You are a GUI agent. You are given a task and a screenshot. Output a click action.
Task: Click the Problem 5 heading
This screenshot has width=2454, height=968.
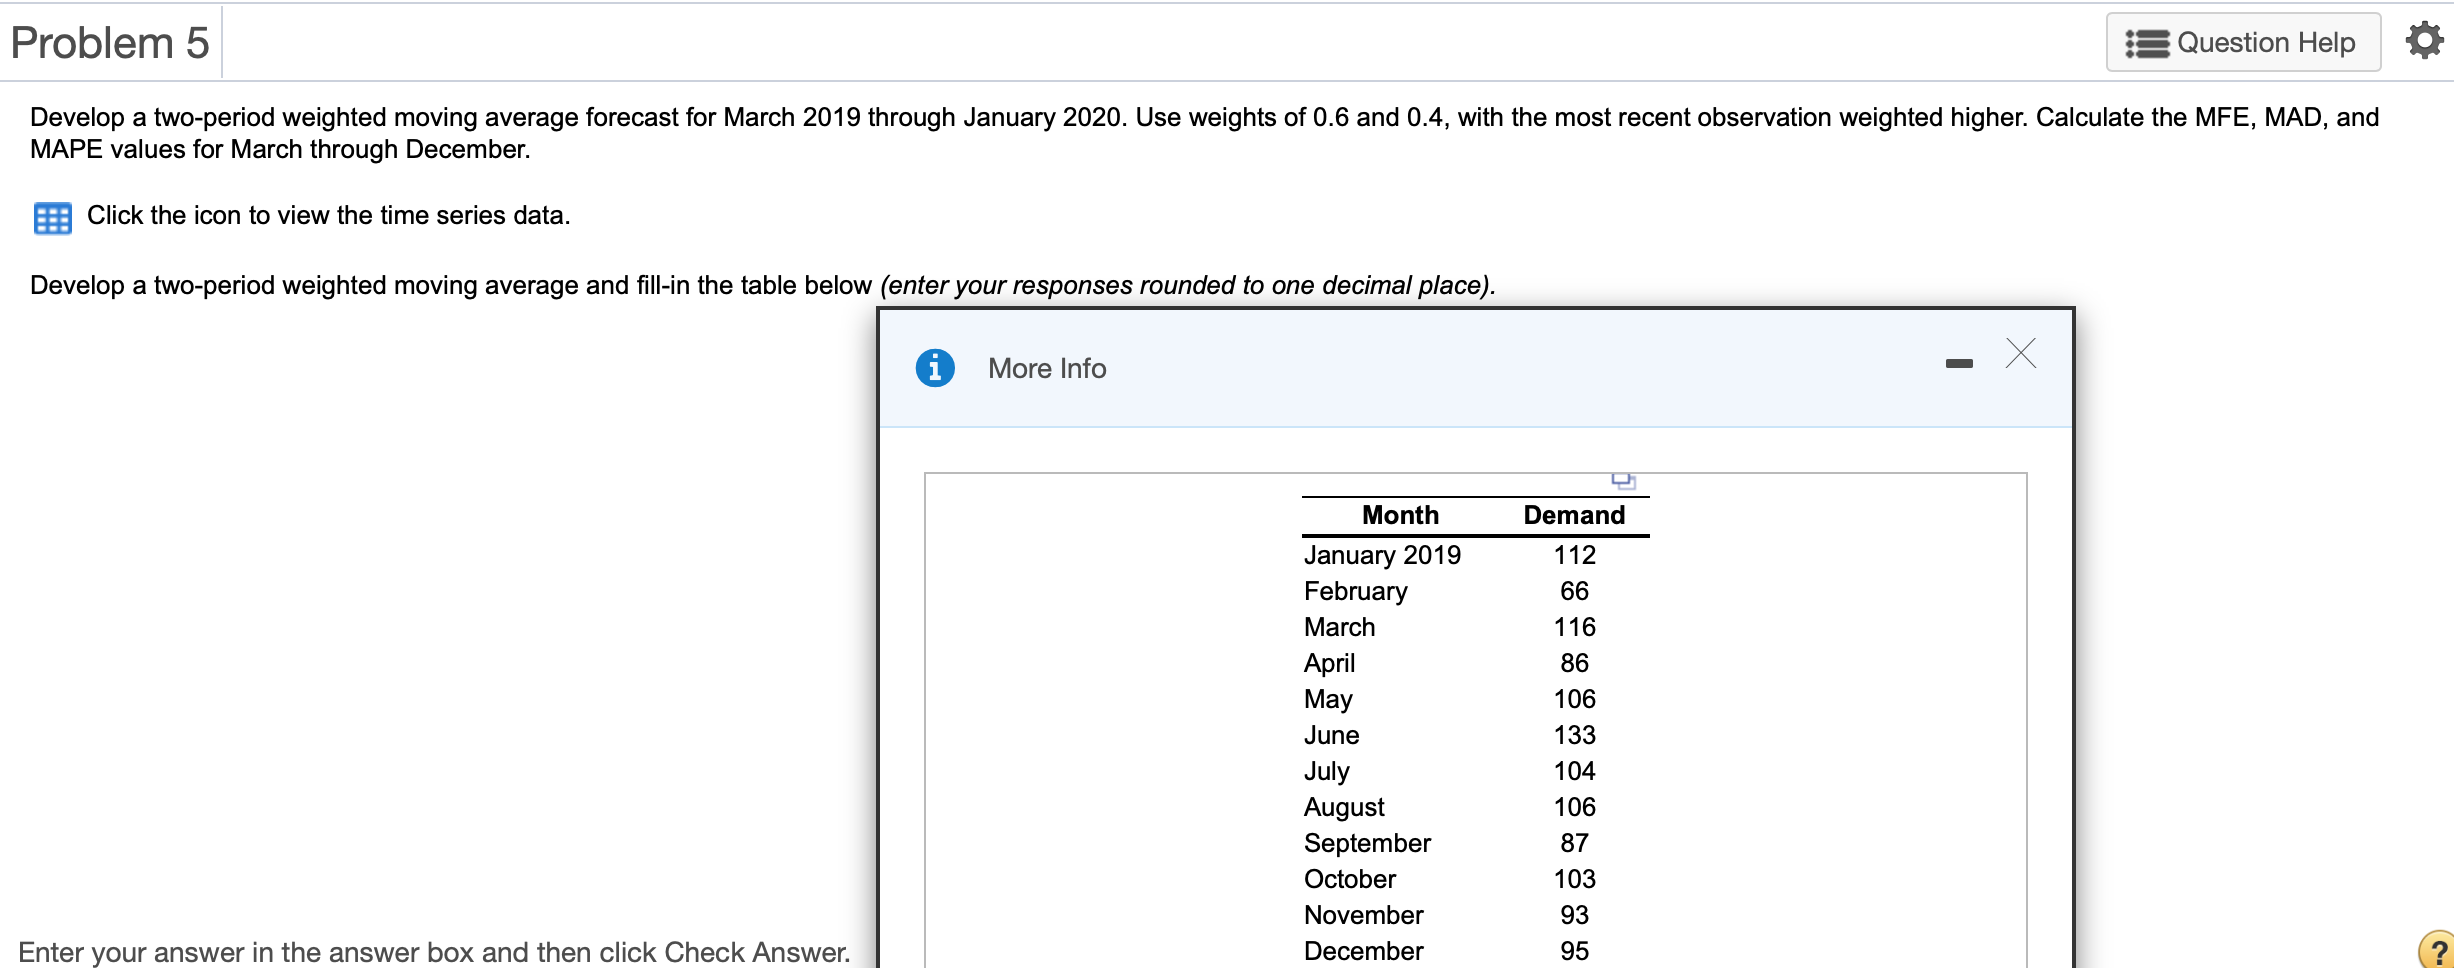[110, 43]
